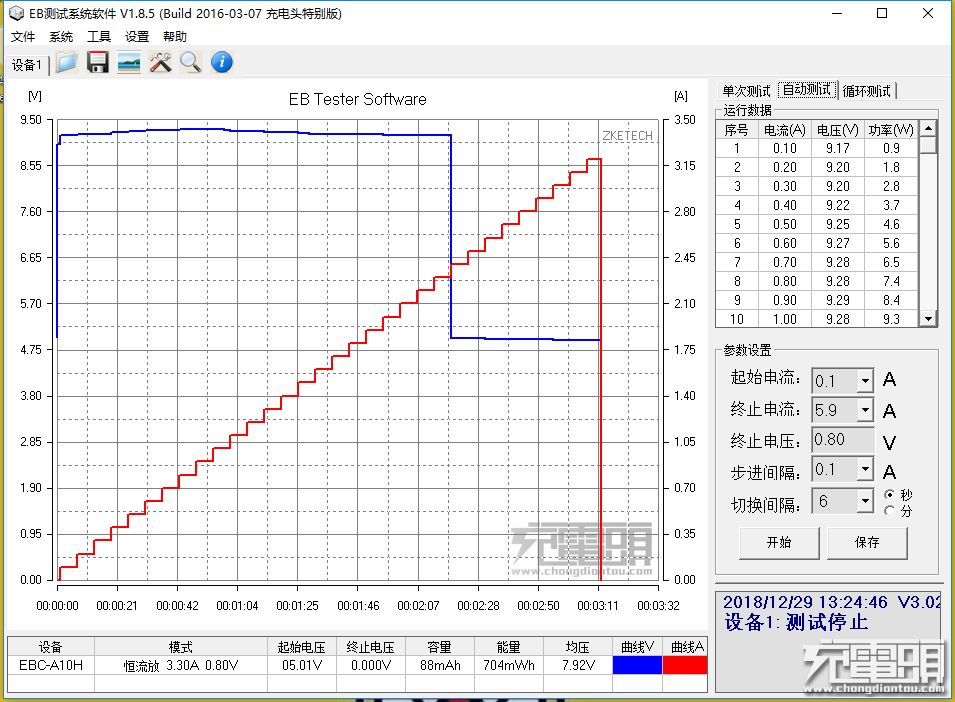Expand the 步进间隔 dropdown arrow
This screenshot has height=702, width=955.
tap(865, 469)
